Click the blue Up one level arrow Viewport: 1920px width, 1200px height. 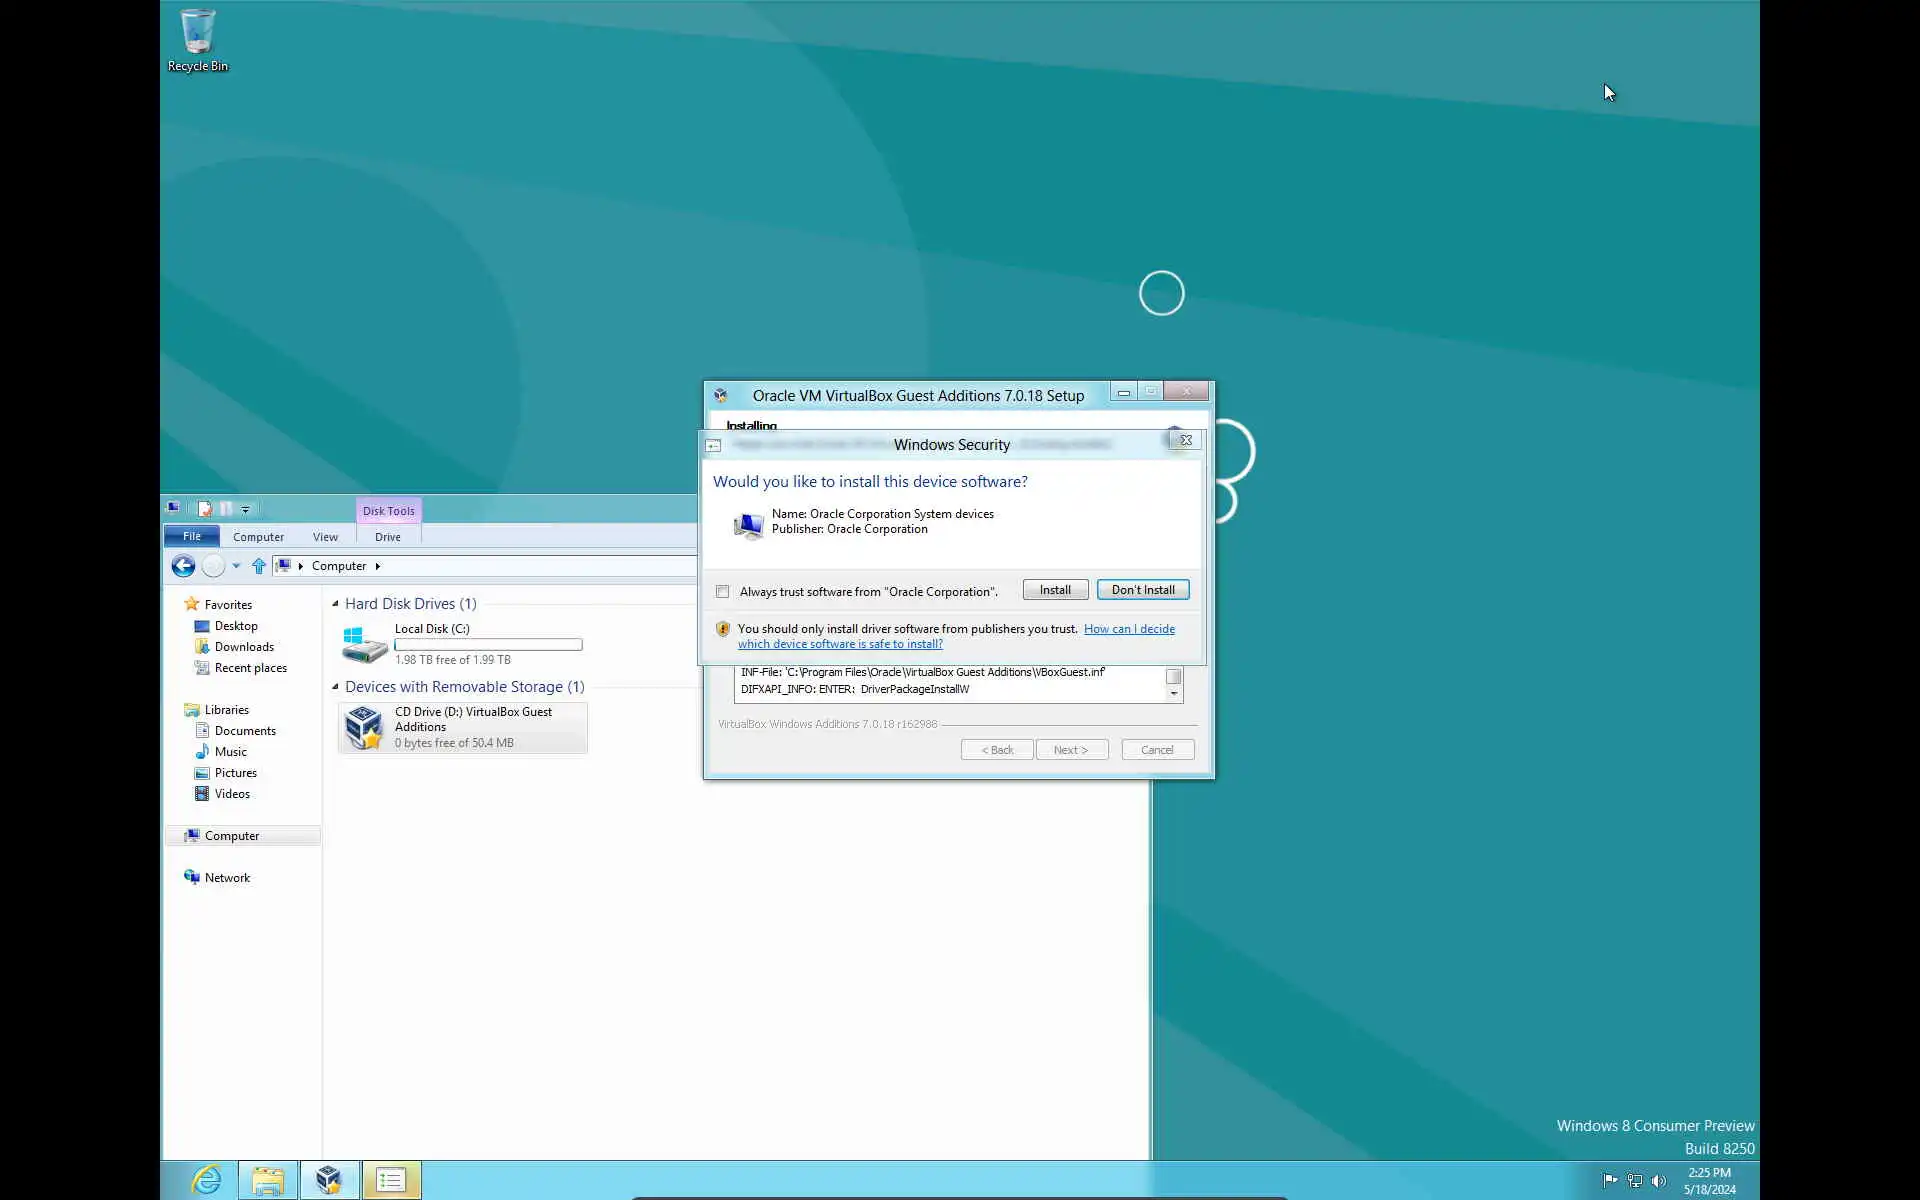[x=259, y=566]
